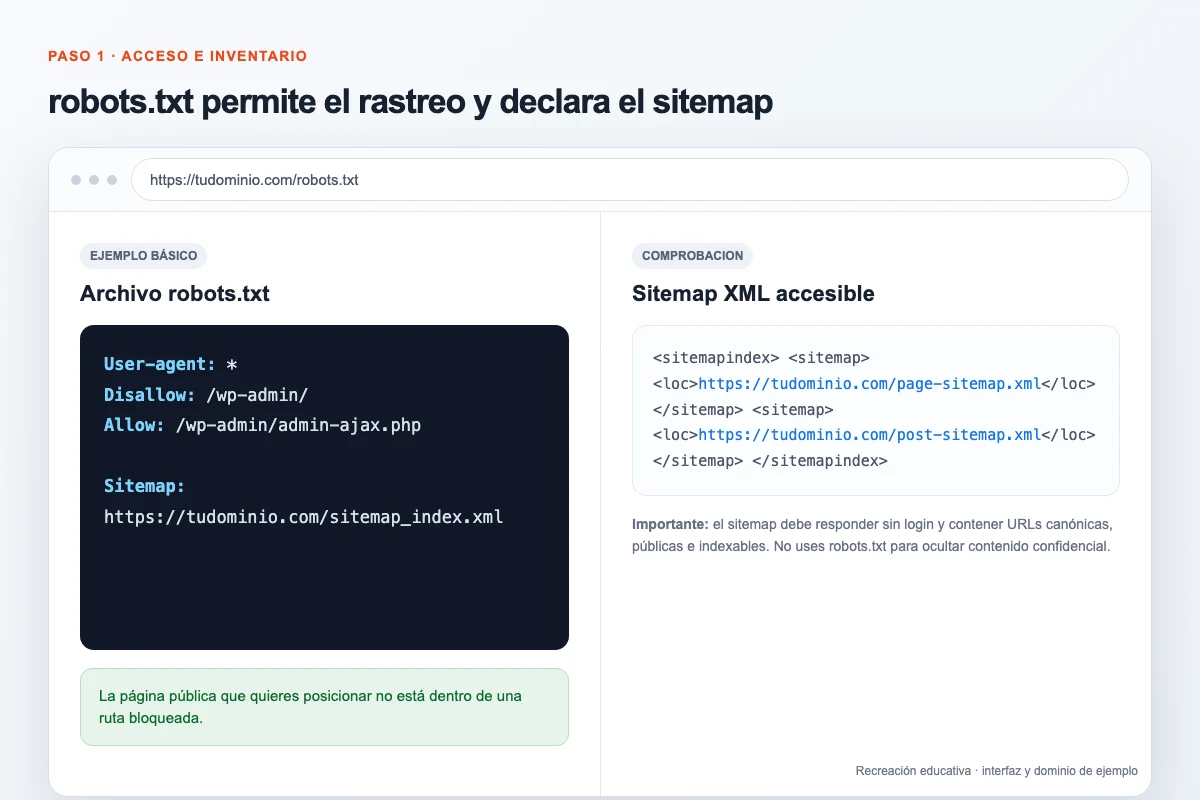This screenshot has height=800, width=1200.
Task: Click the main title about robots.txt
Action: 410,103
